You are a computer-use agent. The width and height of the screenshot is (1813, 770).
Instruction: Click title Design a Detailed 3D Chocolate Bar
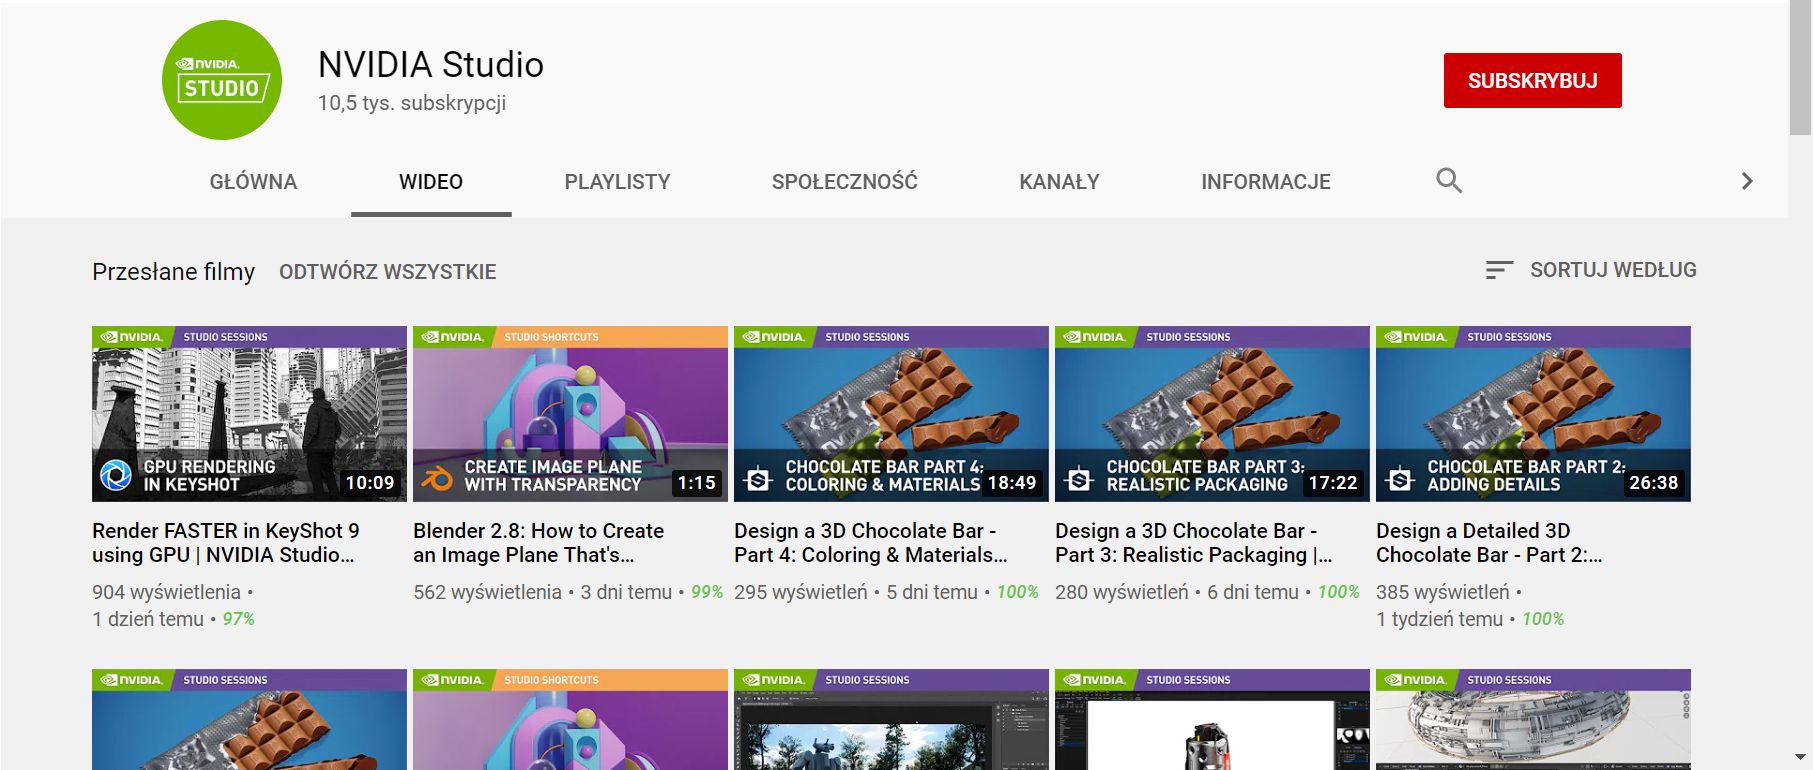(1489, 543)
